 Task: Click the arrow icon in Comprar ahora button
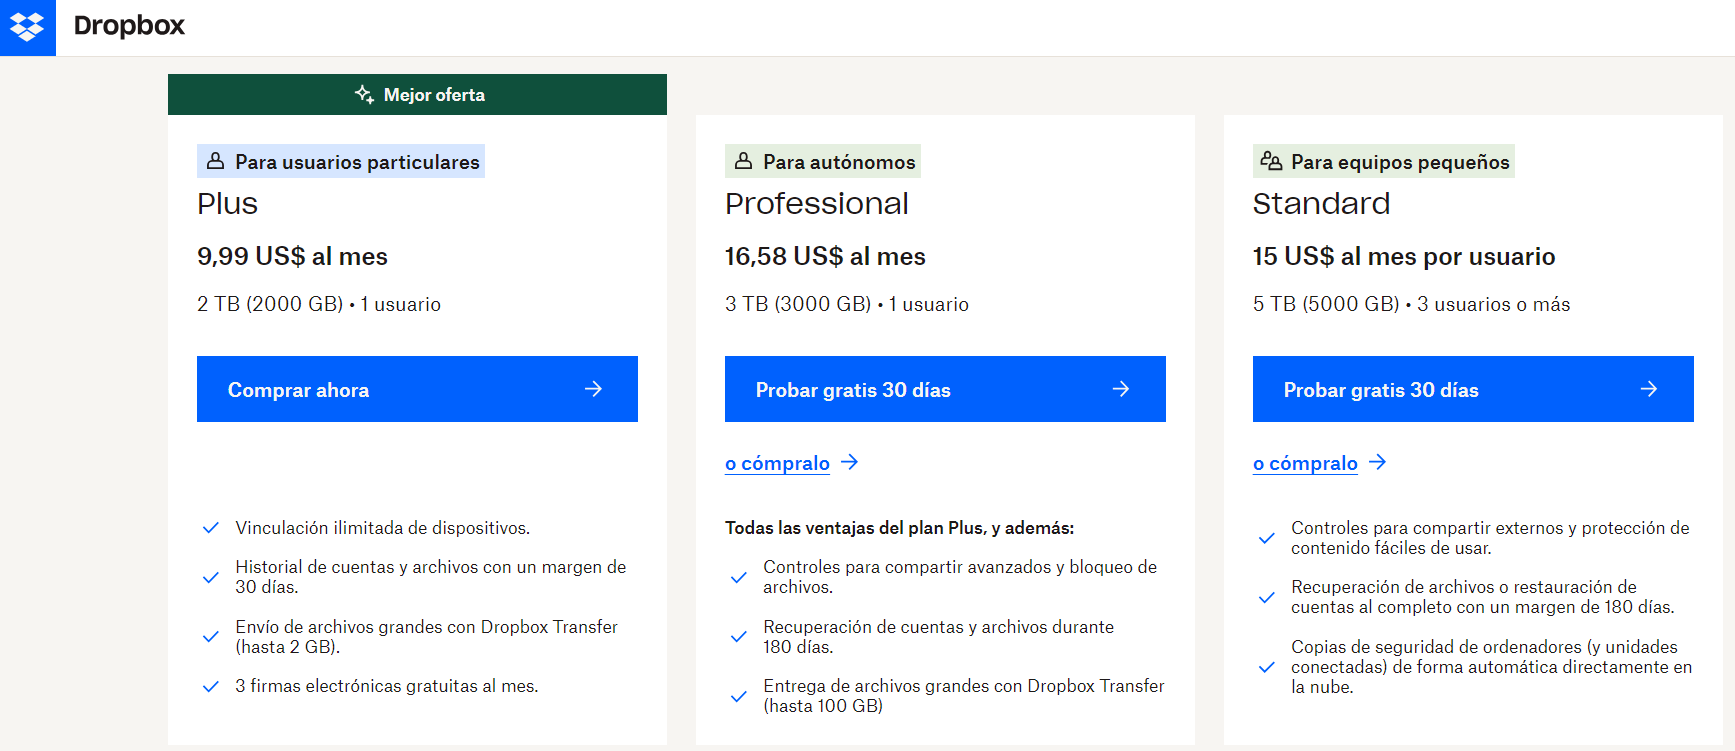(x=593, y=389)
